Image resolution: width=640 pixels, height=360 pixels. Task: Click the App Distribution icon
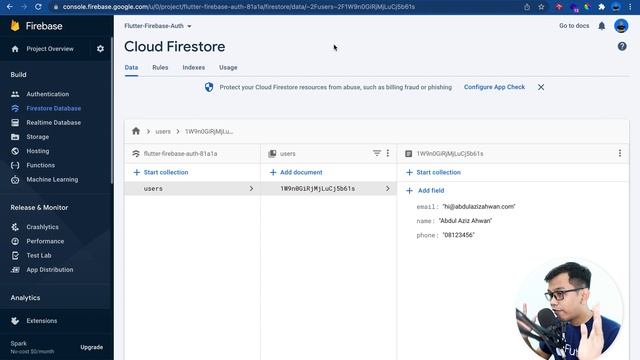pyautogui.click(x=15, y=270)
